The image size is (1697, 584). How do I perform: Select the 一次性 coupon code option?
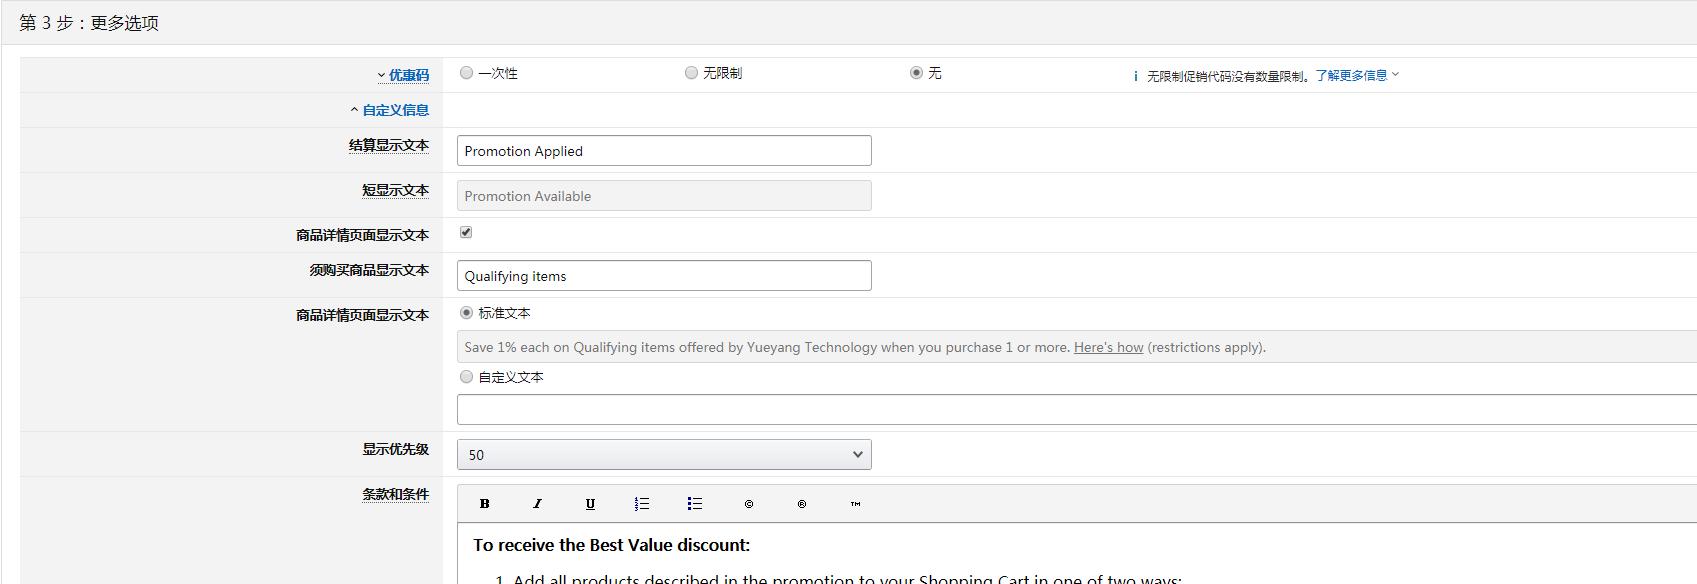coord(467,73)
